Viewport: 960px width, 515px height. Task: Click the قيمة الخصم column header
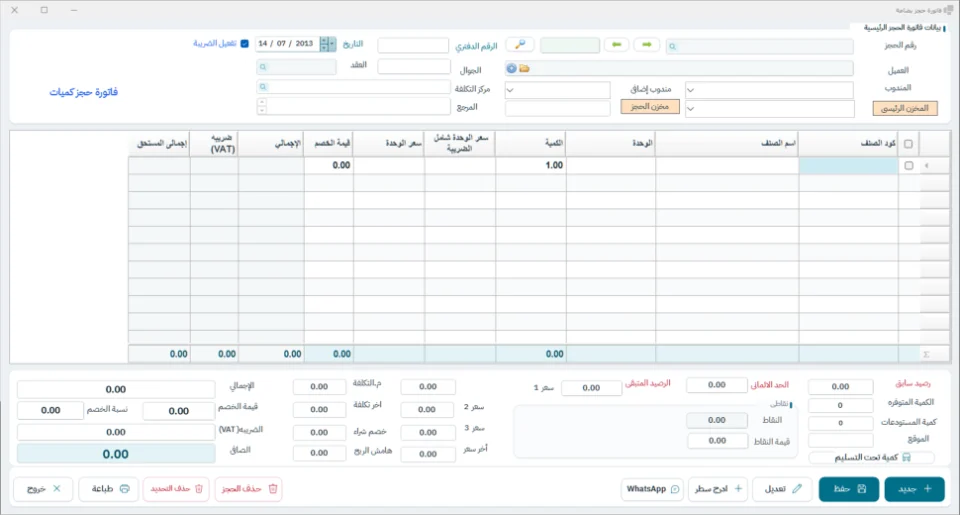pyautogui.click(x=329, y=143)
